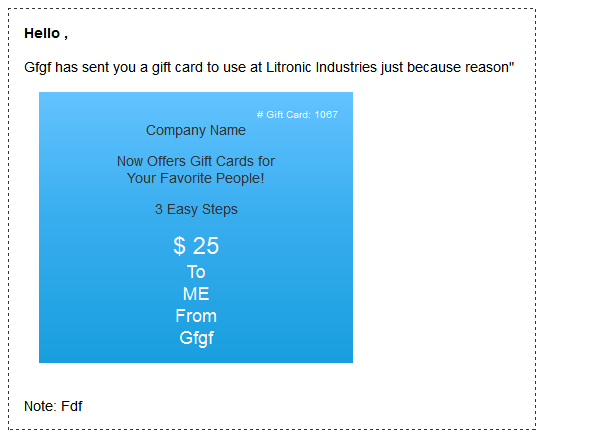
Task: Click the Company Name title on card
Action: tap(196, 130)
